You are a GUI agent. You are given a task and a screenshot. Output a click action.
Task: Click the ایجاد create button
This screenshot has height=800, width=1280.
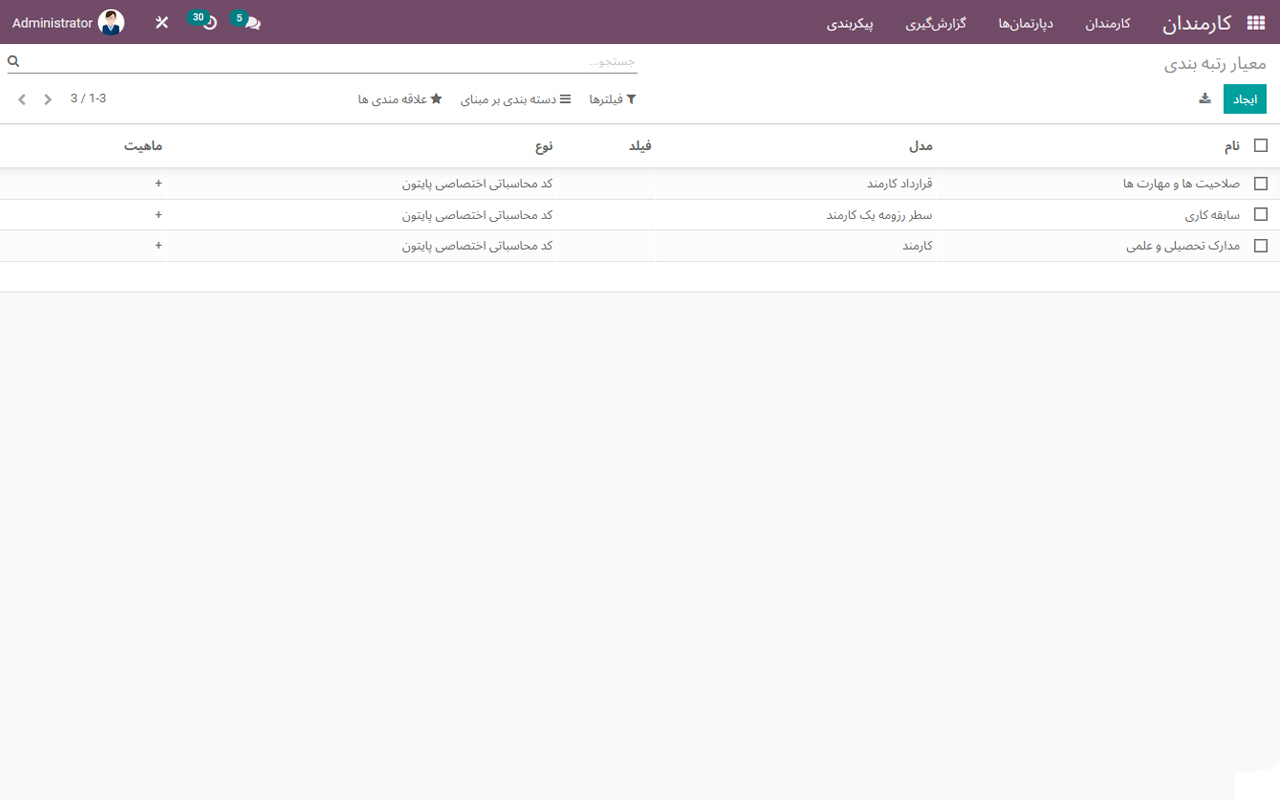(x=1245, y=99)
